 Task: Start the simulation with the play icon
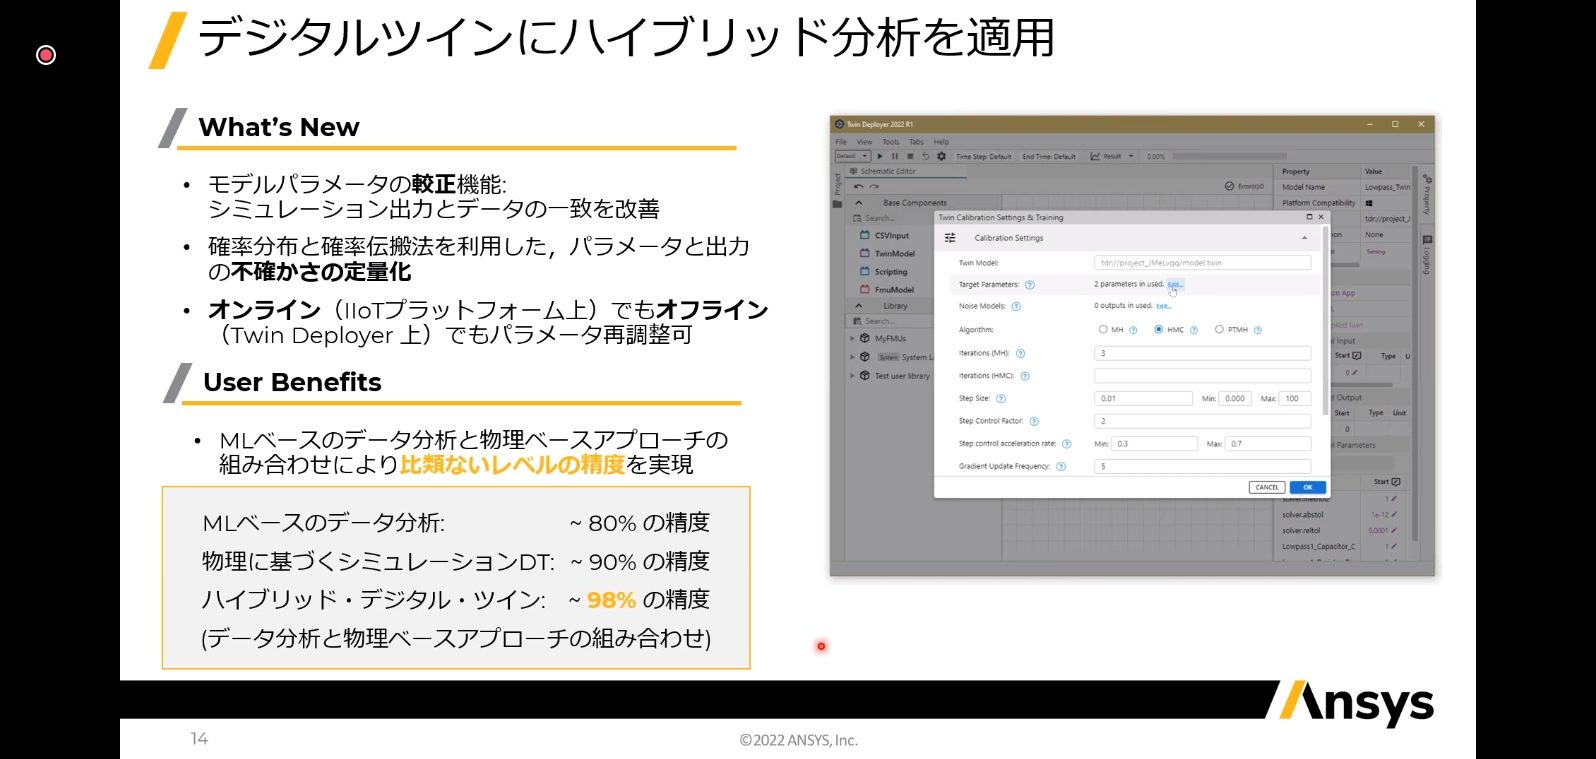(x=880, y=156)
